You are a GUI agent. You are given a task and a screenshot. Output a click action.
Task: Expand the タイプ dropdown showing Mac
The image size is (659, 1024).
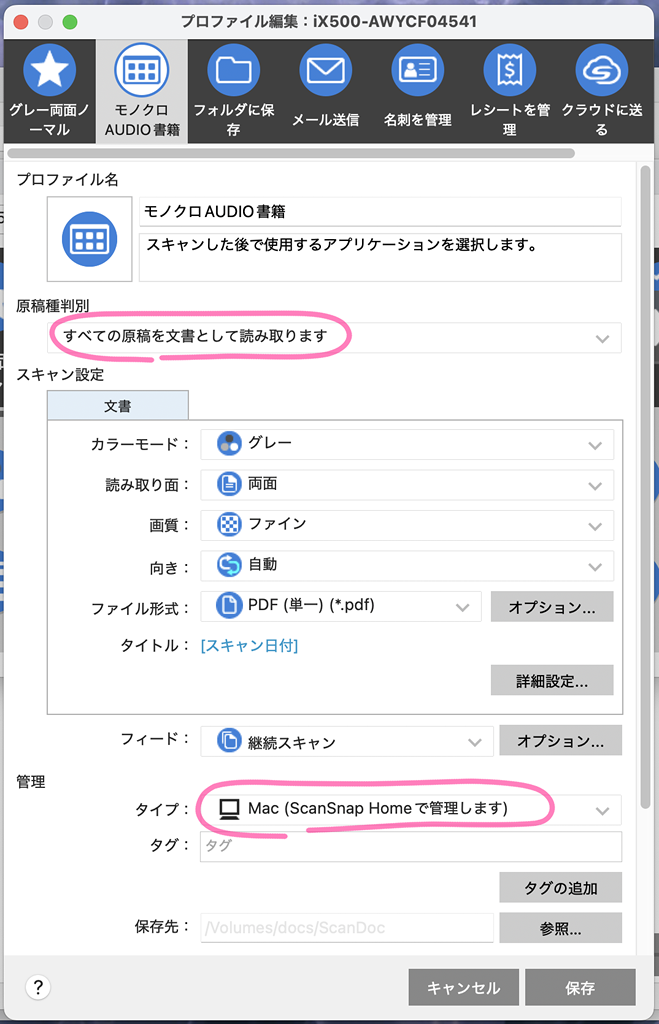(410, 809)
